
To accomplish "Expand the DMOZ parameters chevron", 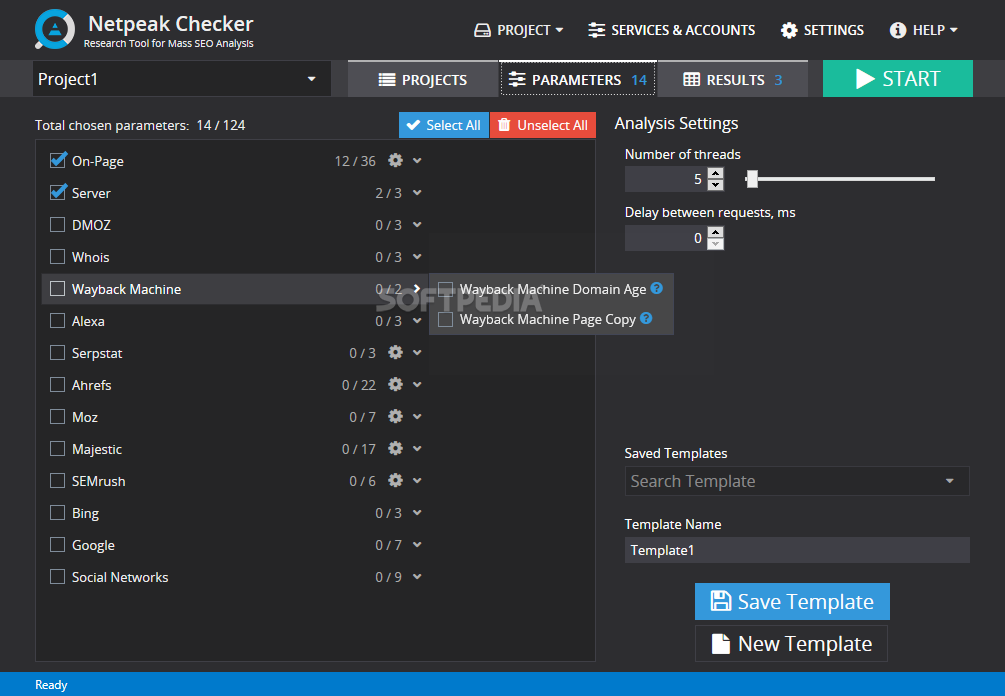I will [x=417, y=224].
